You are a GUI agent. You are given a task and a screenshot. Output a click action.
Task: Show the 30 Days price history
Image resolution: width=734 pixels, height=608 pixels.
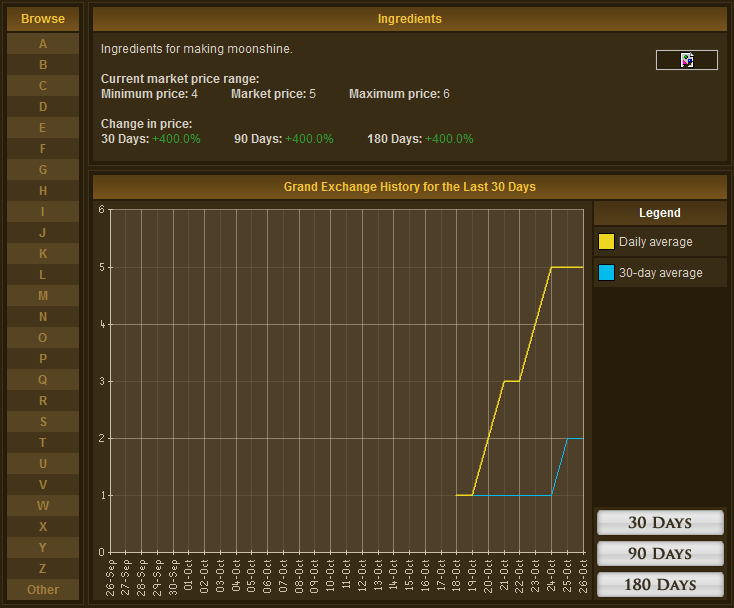[x=660, y=522]
